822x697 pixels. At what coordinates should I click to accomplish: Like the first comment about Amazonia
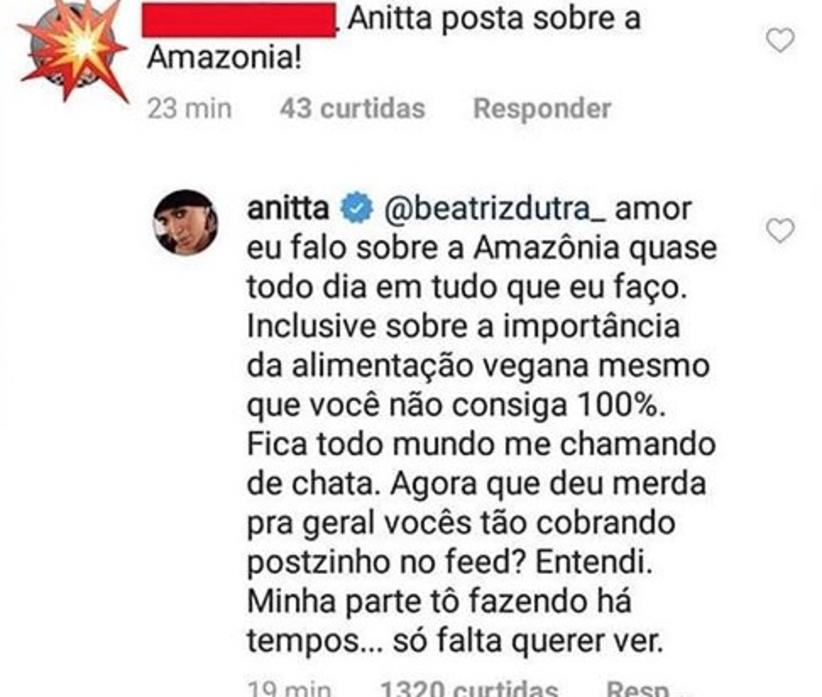(780, 40)
